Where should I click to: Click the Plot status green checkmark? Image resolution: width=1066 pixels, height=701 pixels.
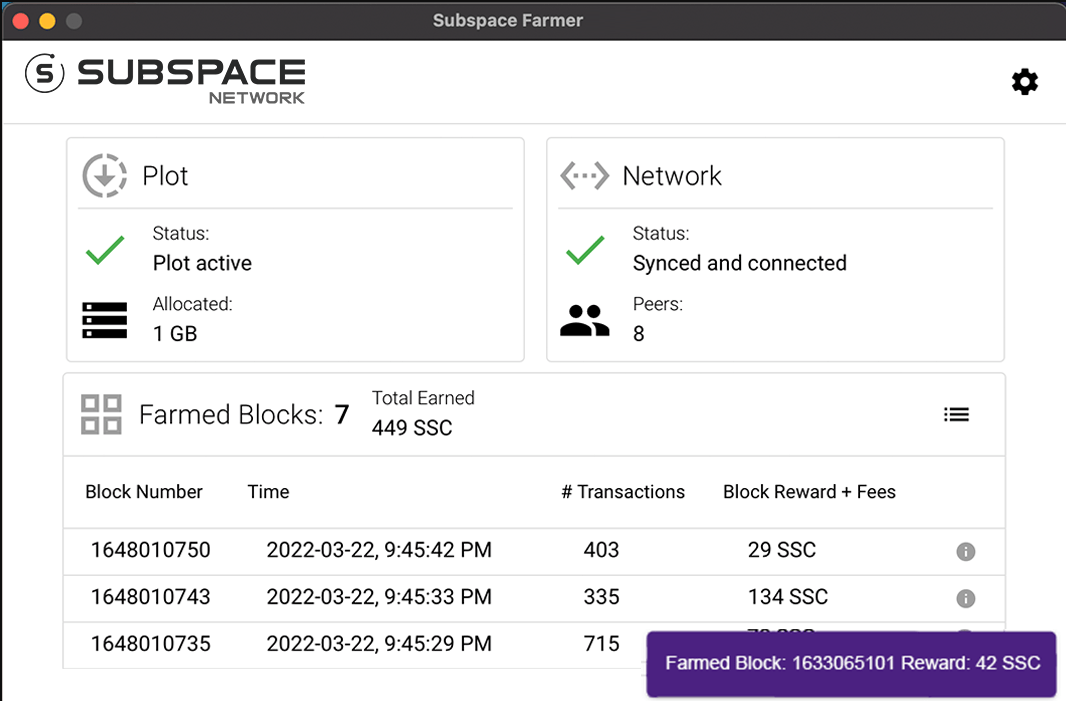point(104,250)
